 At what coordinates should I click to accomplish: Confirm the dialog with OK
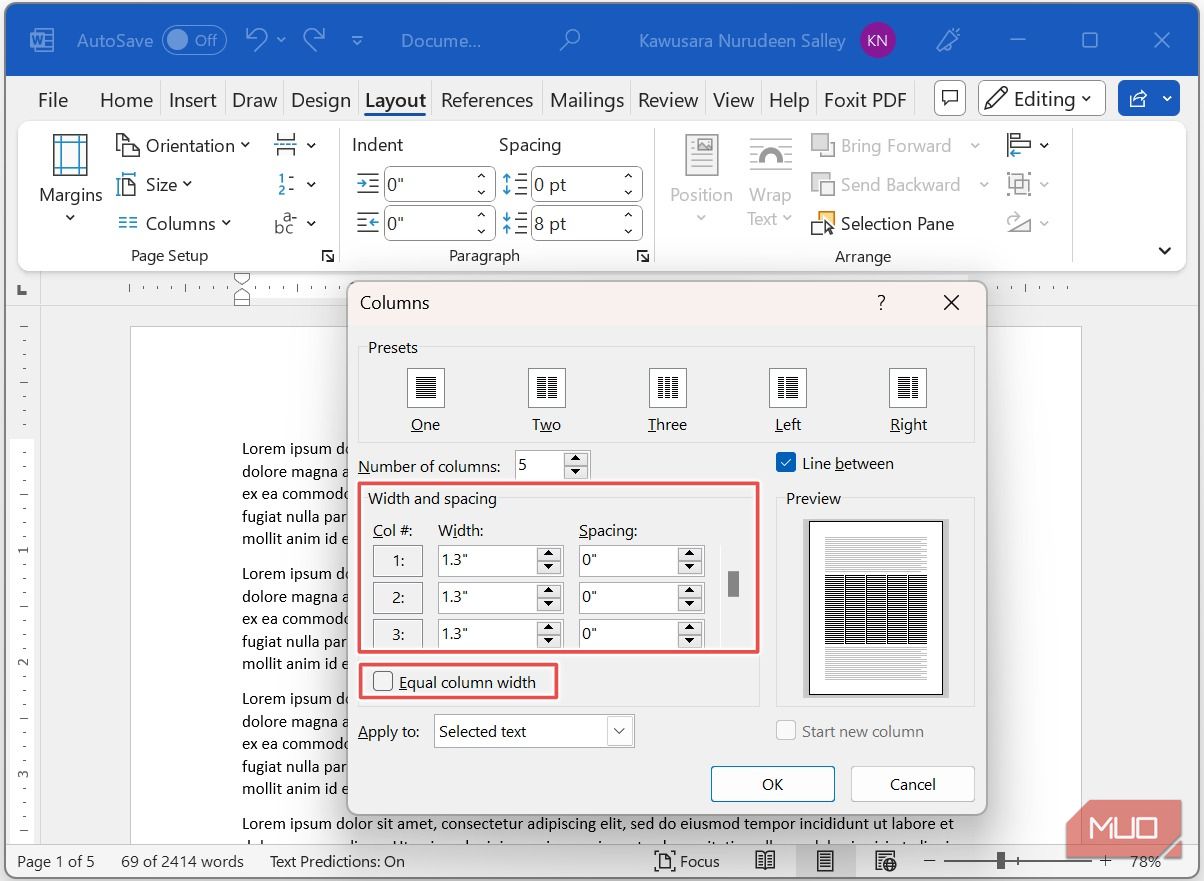click(x=772, y=784)
